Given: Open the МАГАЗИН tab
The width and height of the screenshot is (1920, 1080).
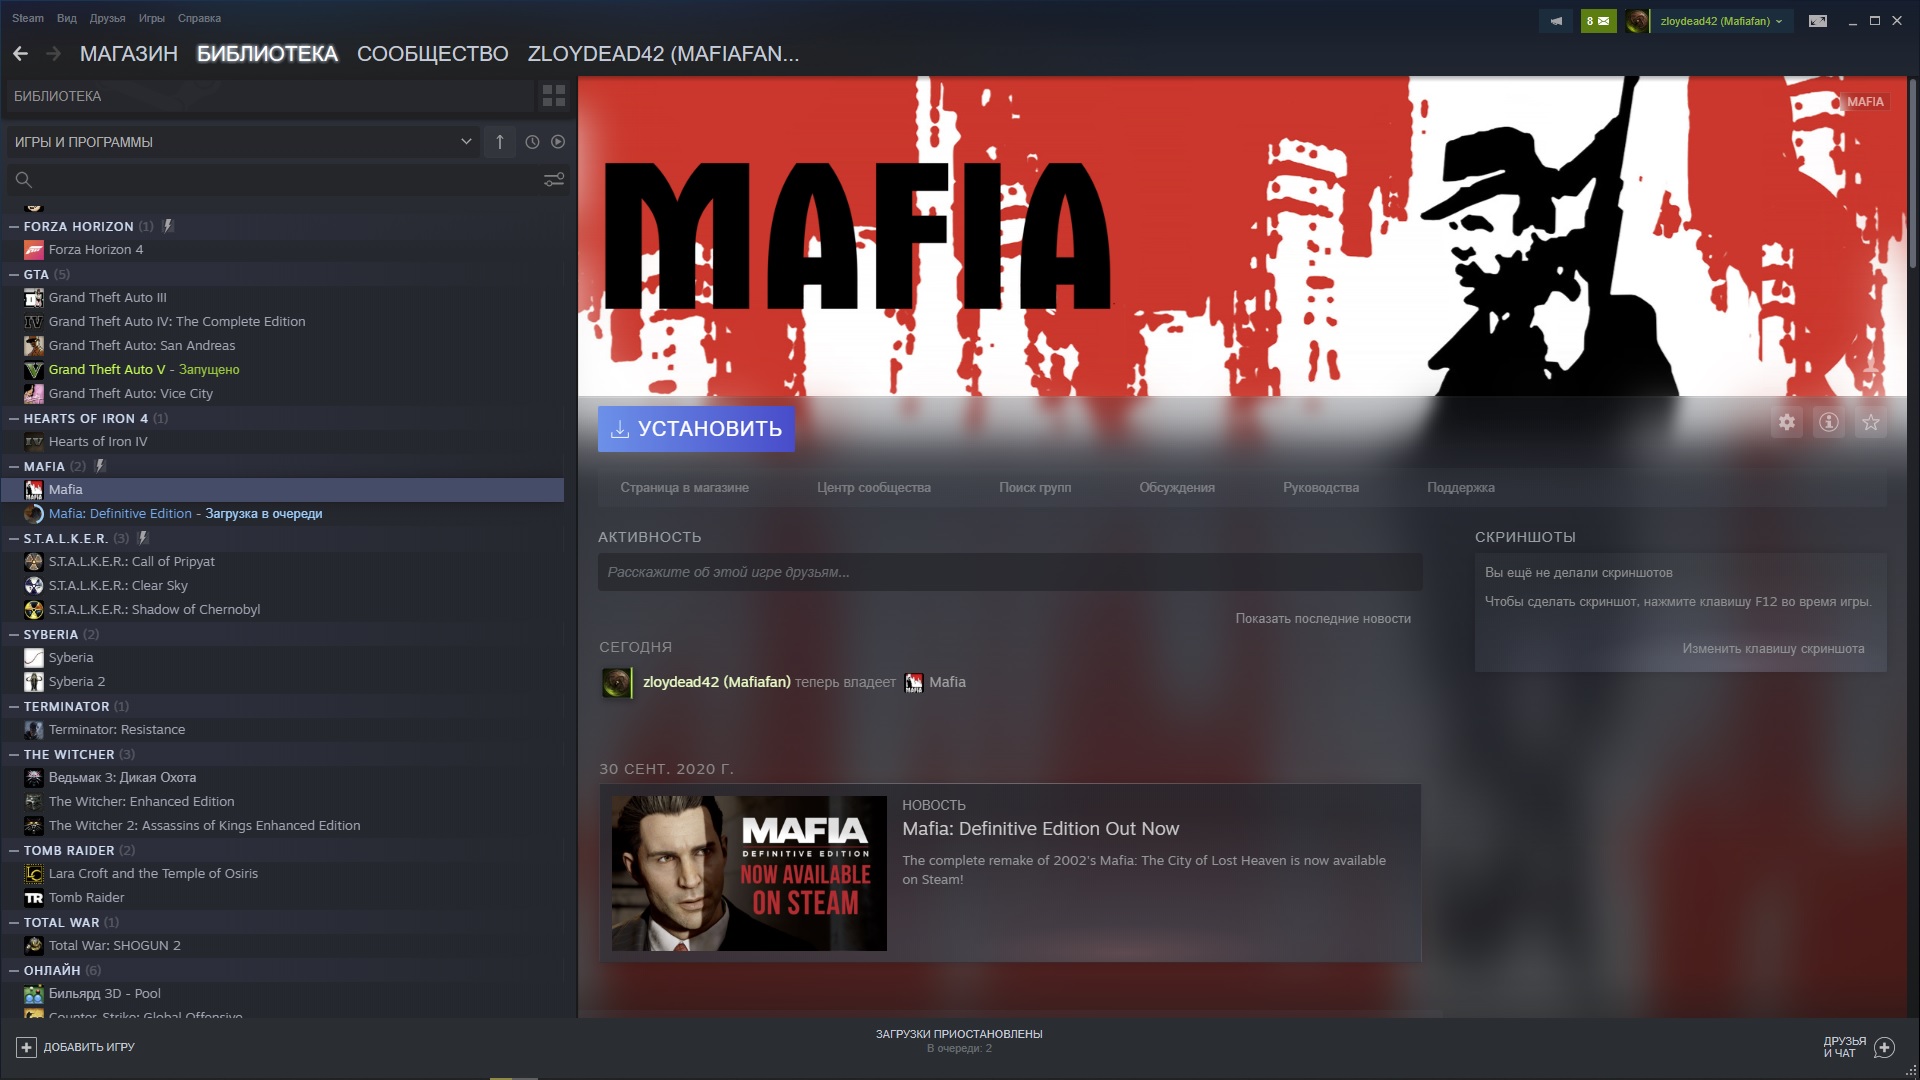Looking at the screenshot, I should click(128, 54).
